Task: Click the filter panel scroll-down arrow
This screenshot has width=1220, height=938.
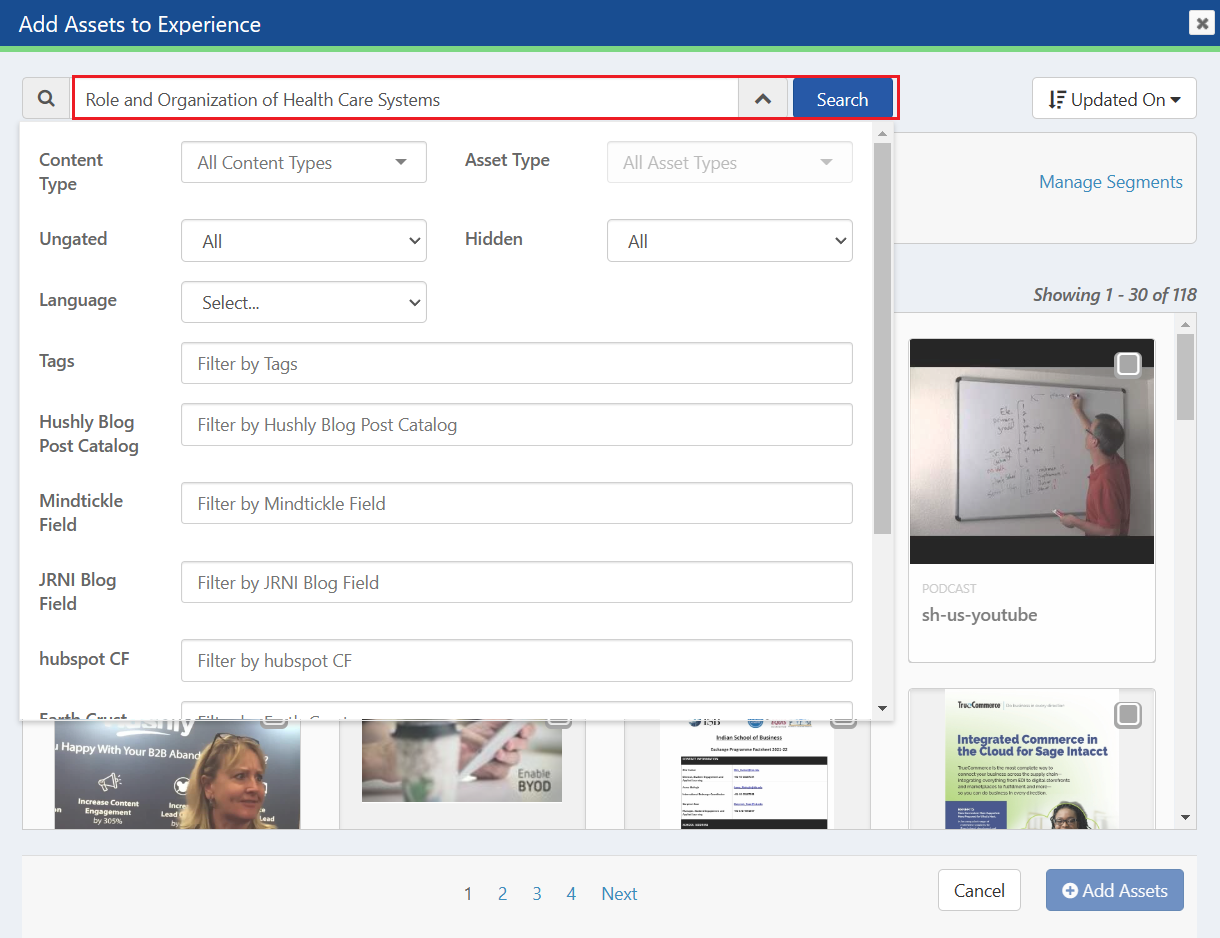Action: point(882,708)
